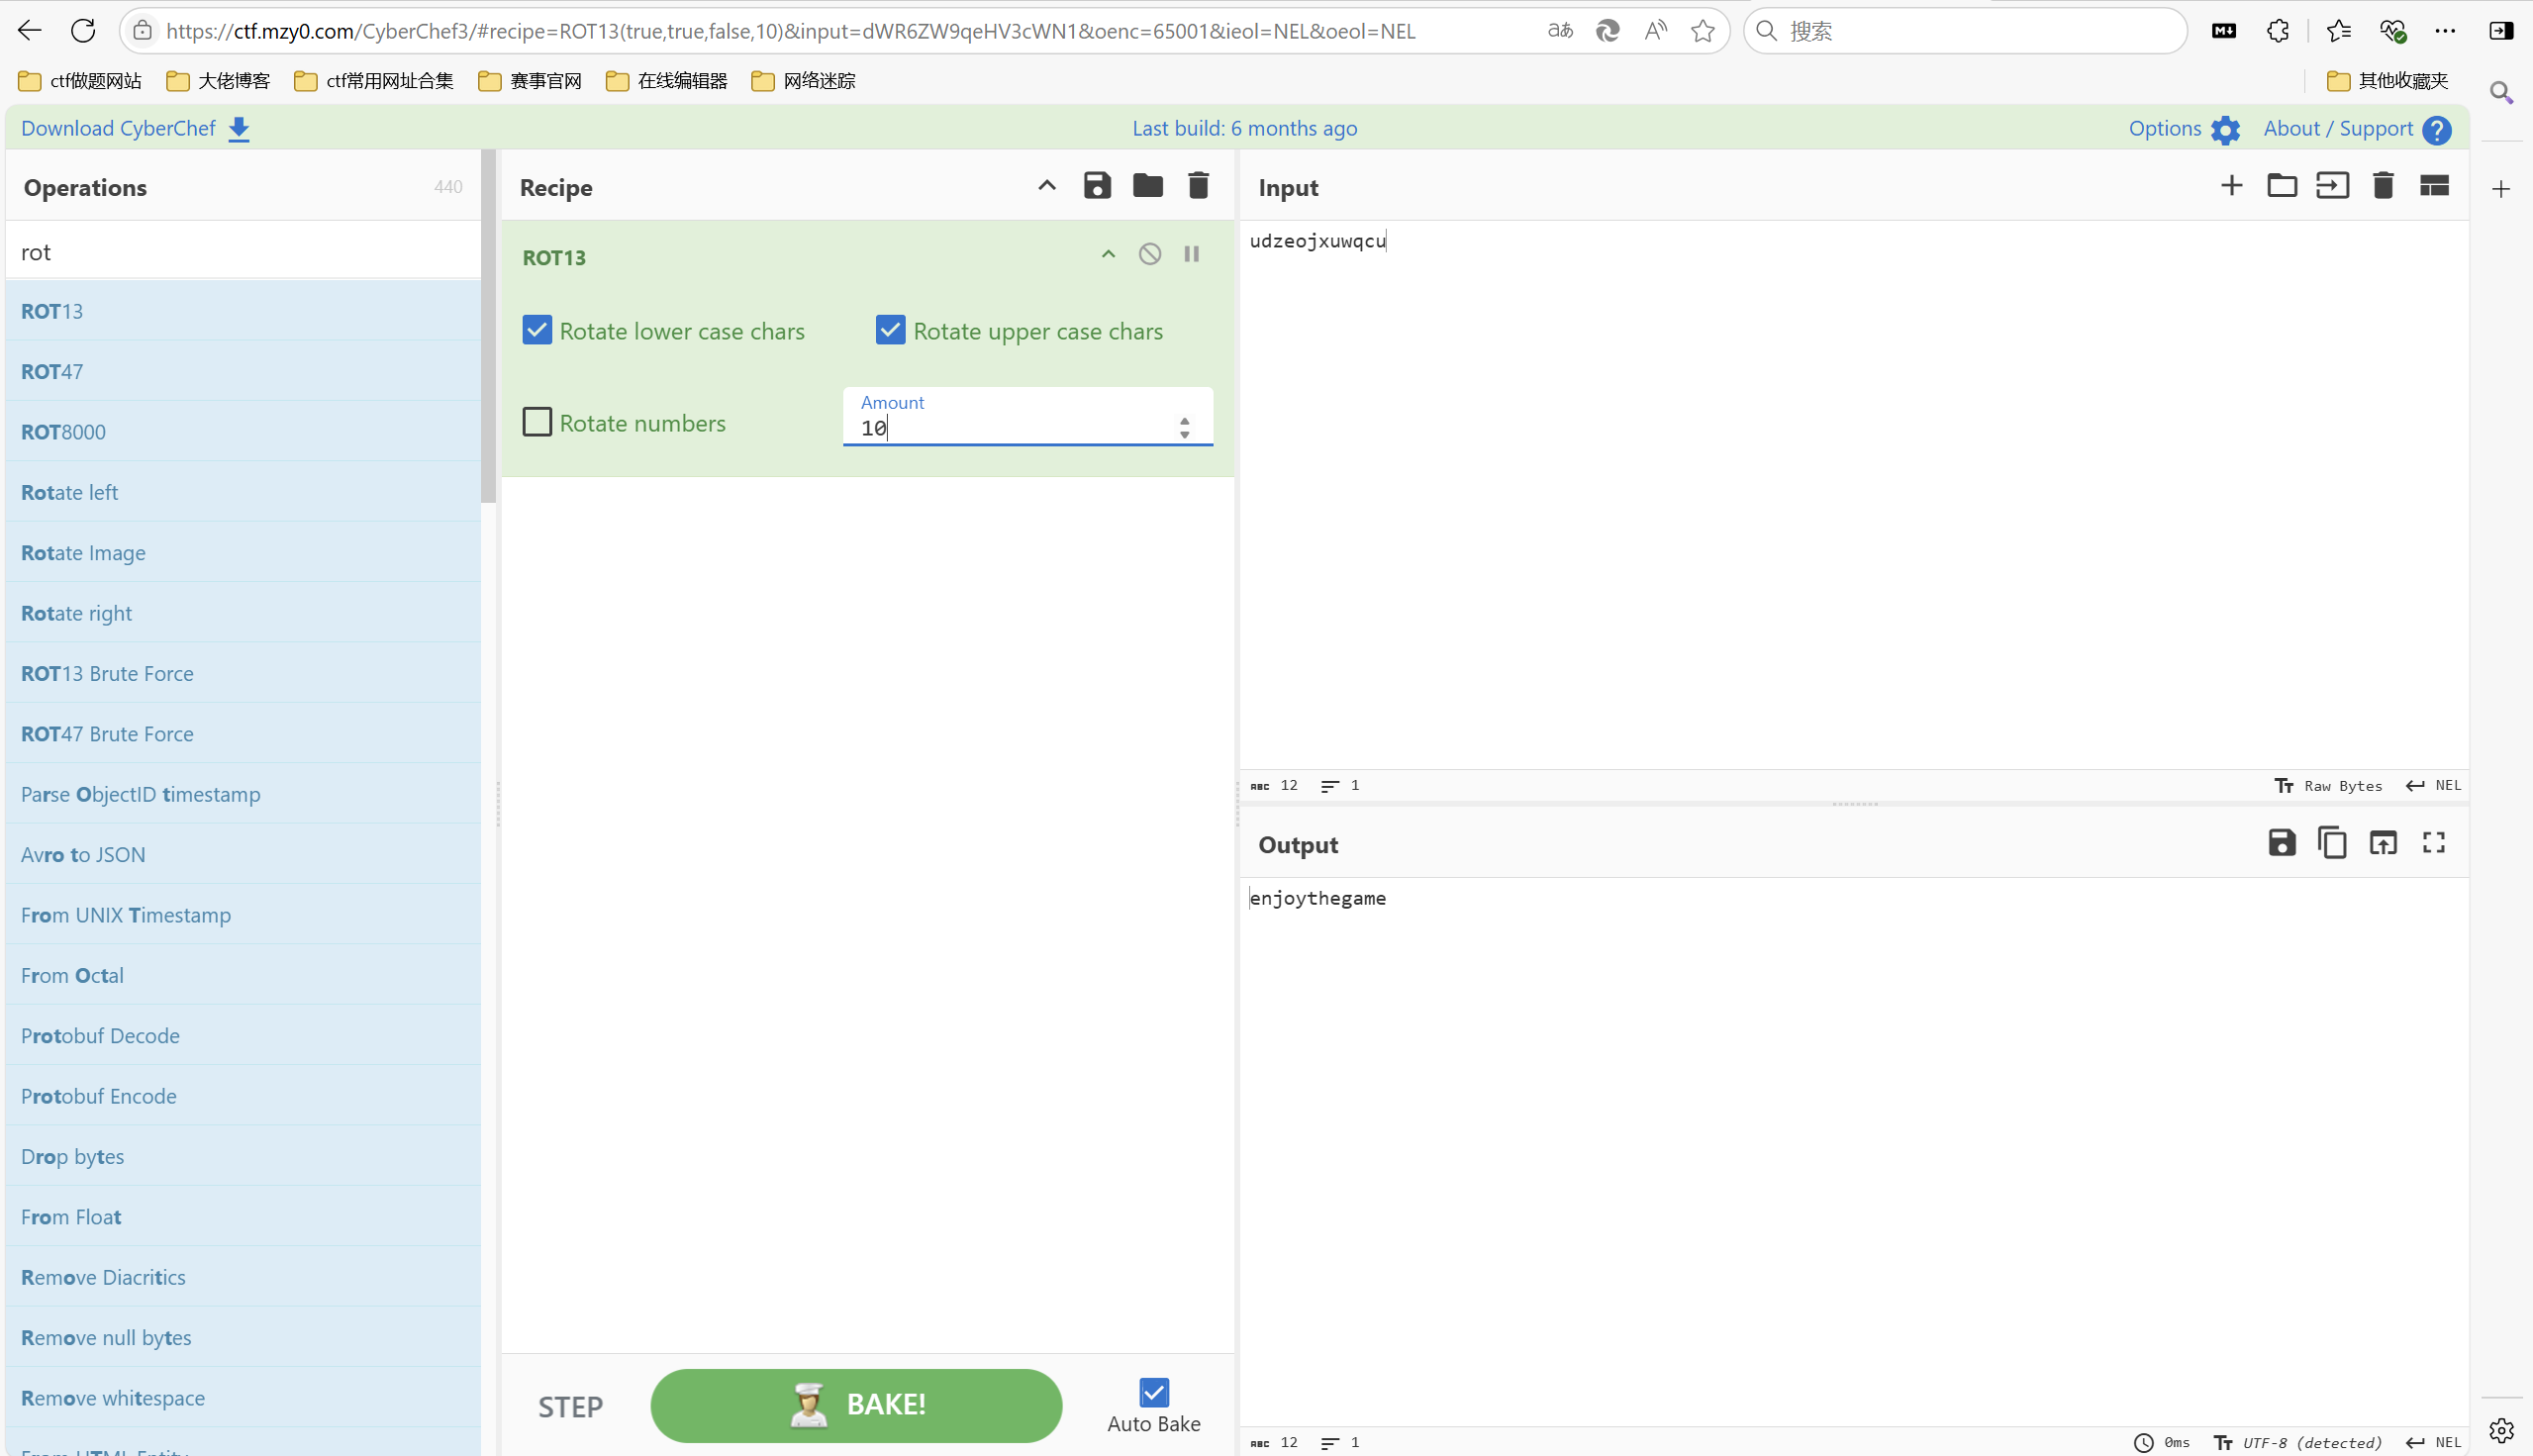Image resolution: width=2533 pixels, height=1456 pixels.
Task: Replace input with output
Action: 2383,843
